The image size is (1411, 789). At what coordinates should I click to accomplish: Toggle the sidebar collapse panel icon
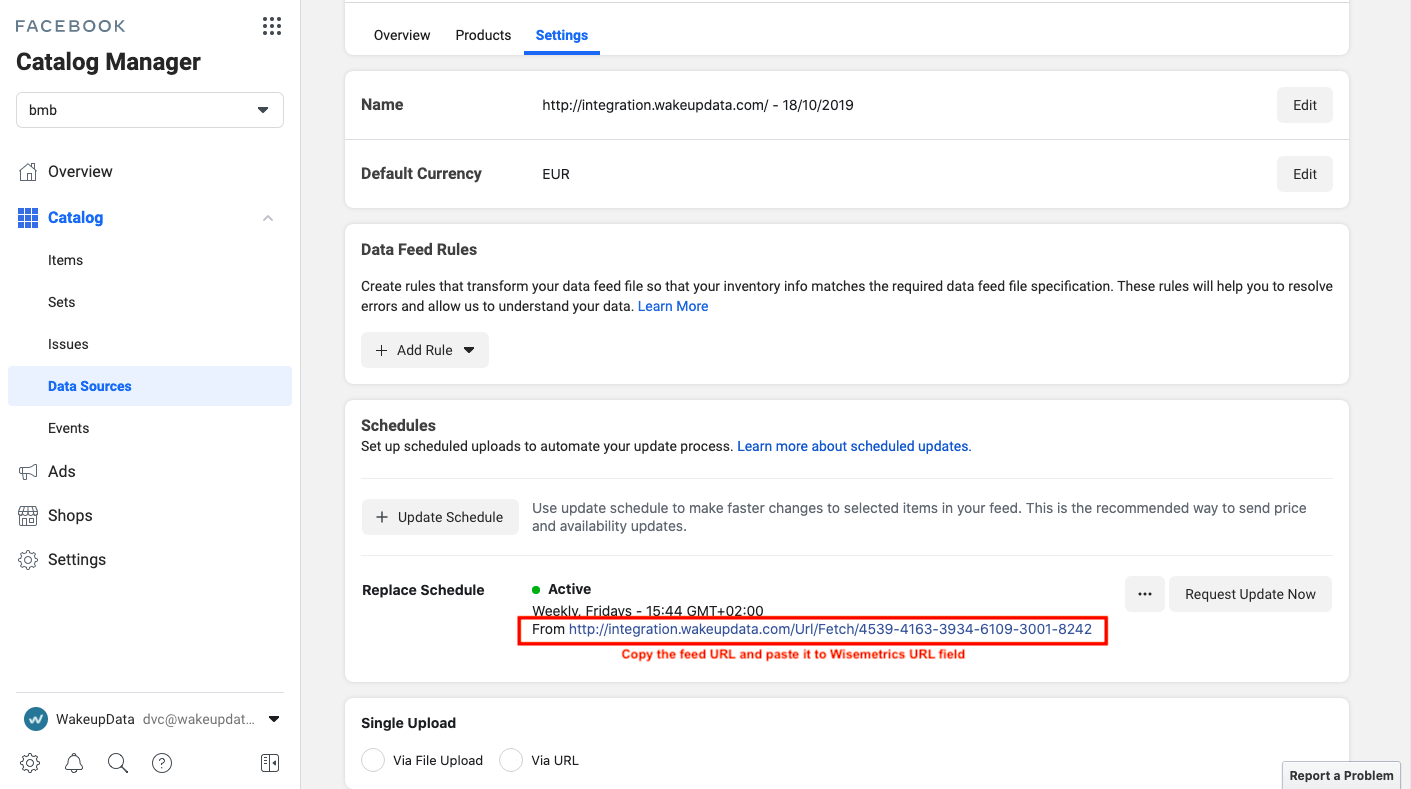point(270,763)
